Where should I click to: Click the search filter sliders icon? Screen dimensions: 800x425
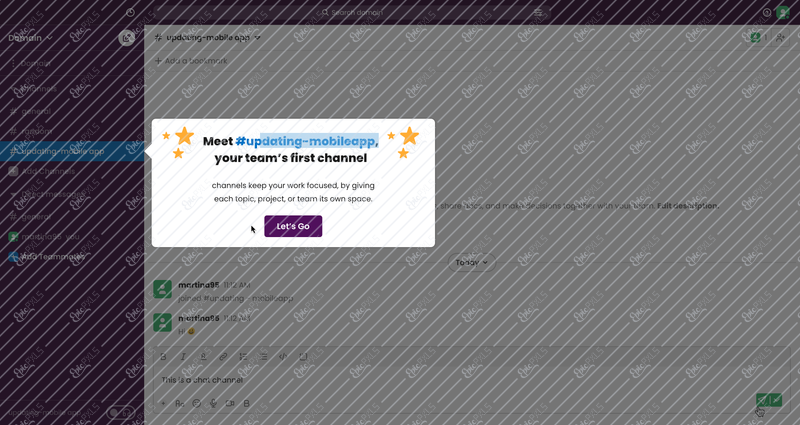(538, 12)
